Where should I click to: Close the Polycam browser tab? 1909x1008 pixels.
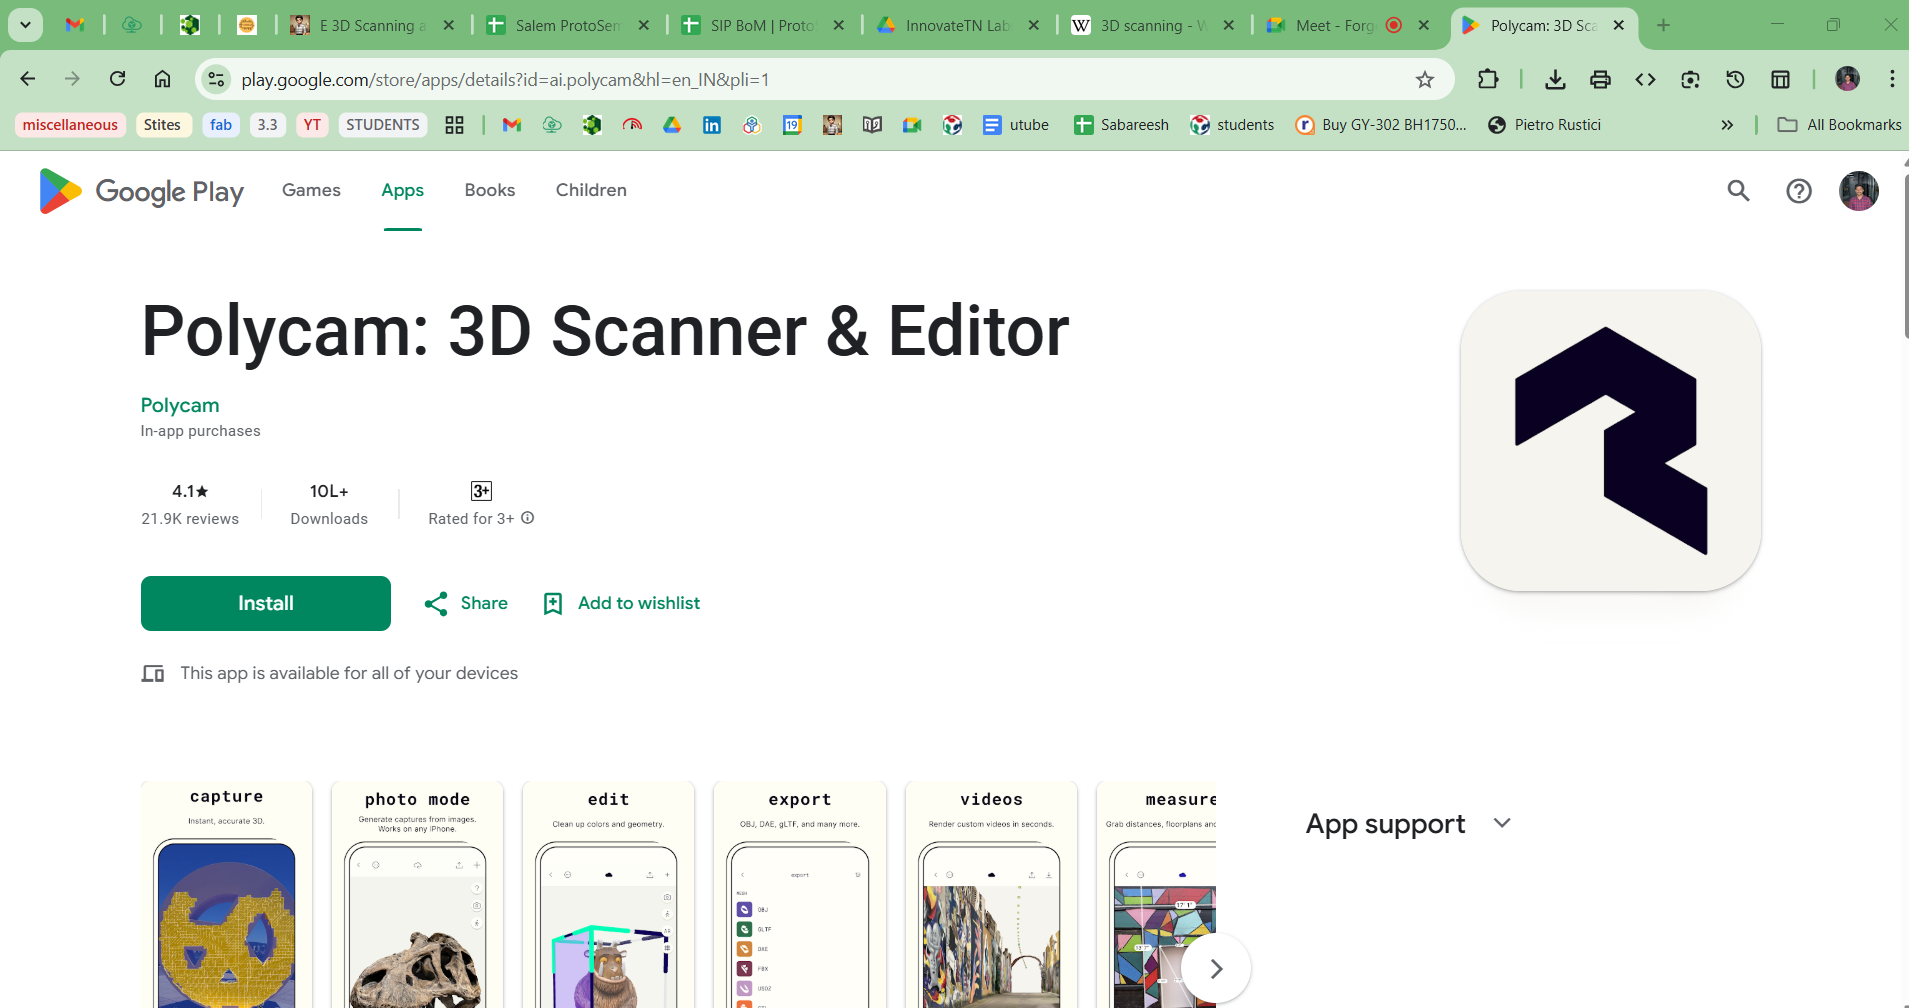pos(1618,25)
